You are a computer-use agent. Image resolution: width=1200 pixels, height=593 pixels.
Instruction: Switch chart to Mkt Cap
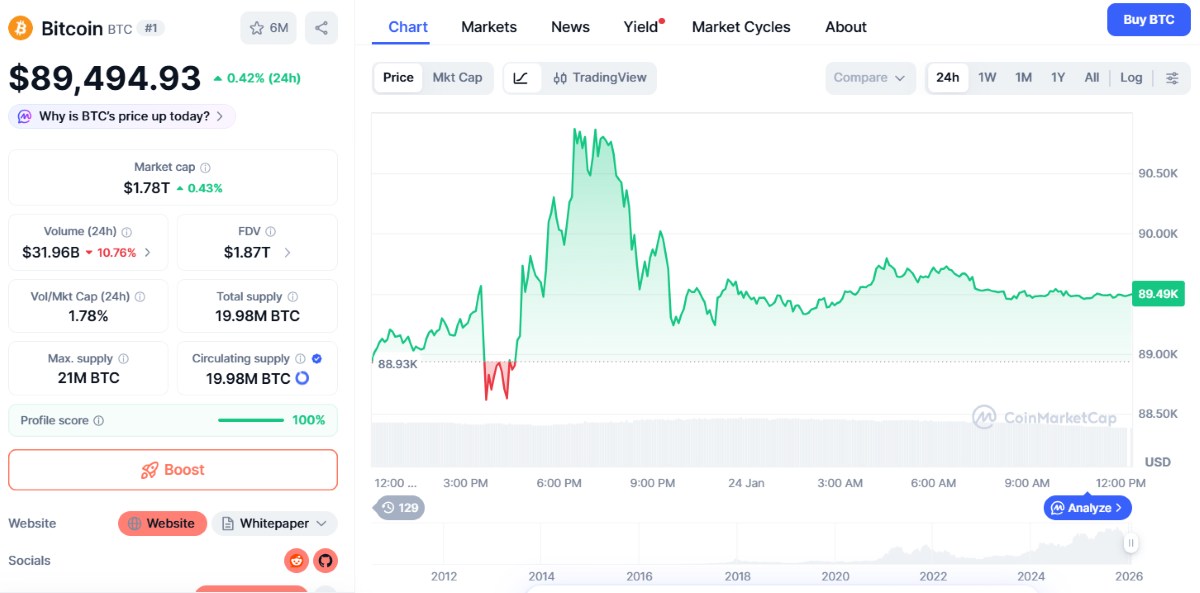coord(457,78)
